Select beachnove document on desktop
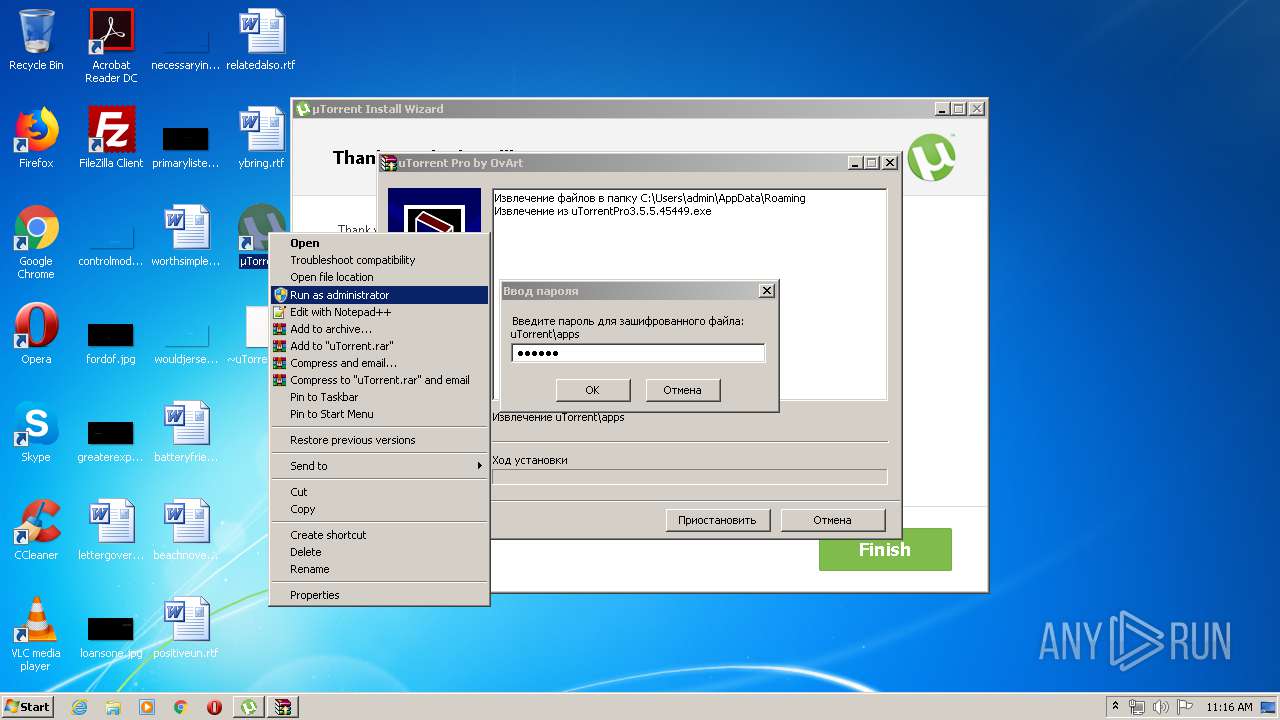This screenshot has height=720, width=1280. (186, 530)
